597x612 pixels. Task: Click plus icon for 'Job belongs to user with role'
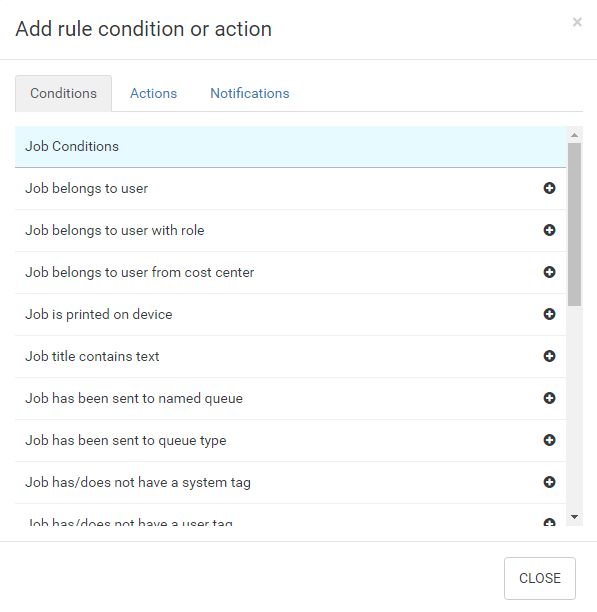[x=549, y=230]
